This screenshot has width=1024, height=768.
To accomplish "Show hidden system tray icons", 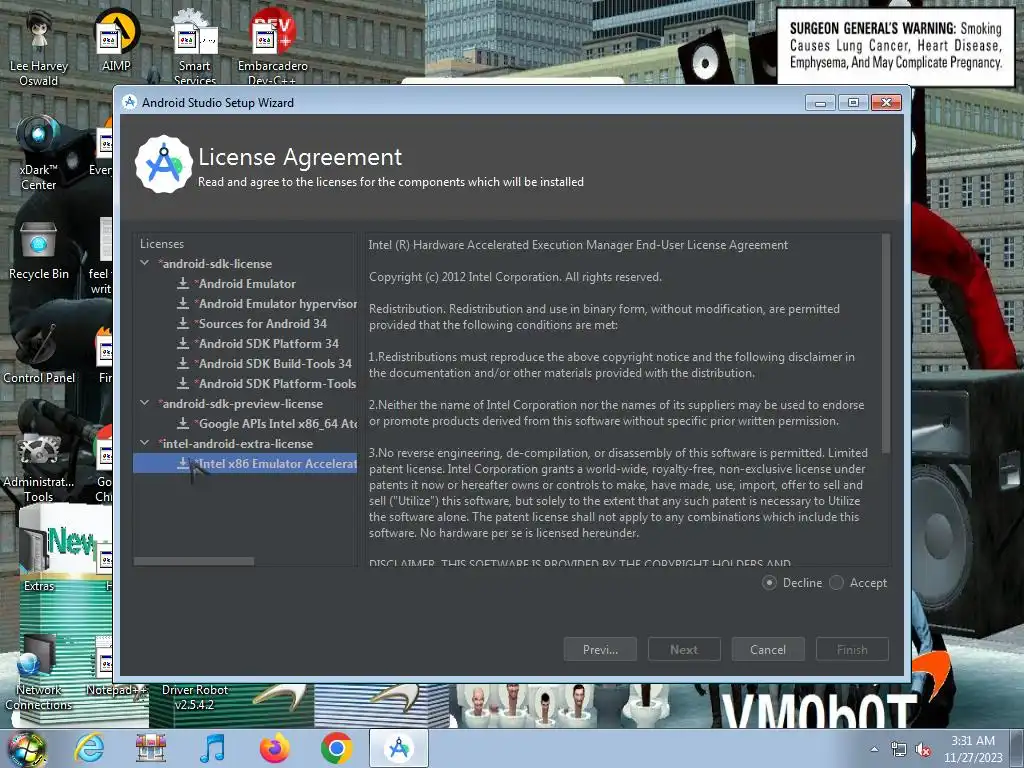I will click(x=874, y=749).
